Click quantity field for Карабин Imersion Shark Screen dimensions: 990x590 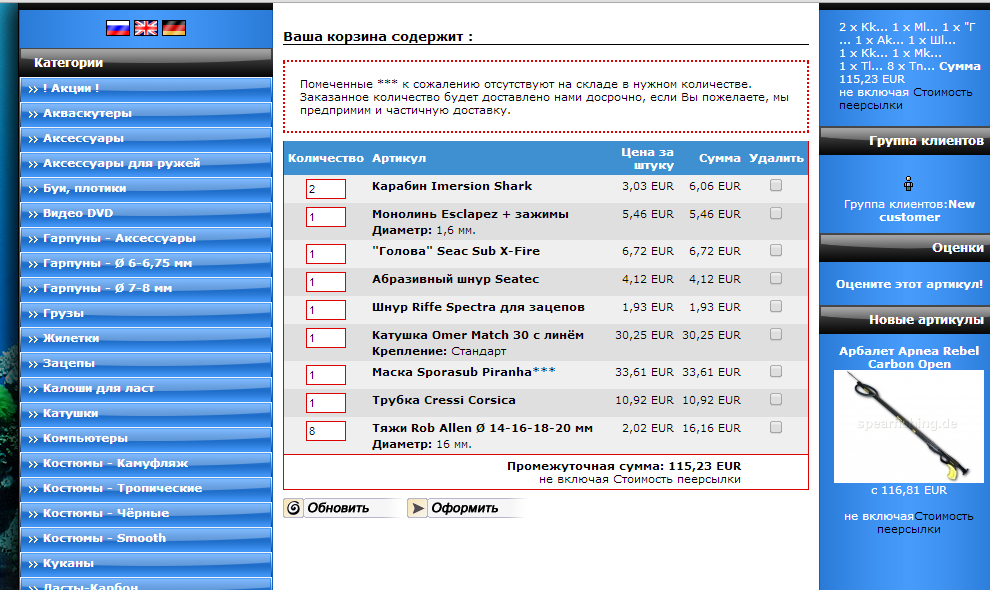click(x=326, y=189)
